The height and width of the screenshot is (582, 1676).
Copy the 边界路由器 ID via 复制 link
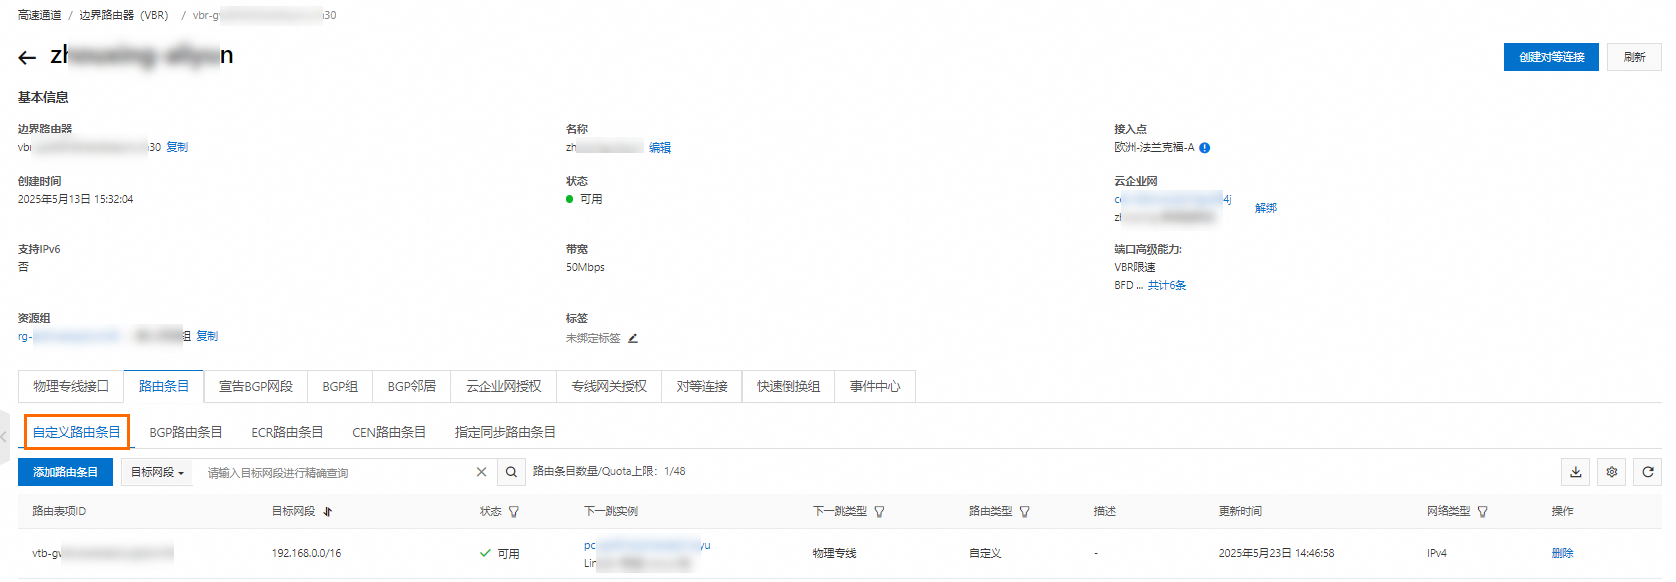(x=177, y=147)
